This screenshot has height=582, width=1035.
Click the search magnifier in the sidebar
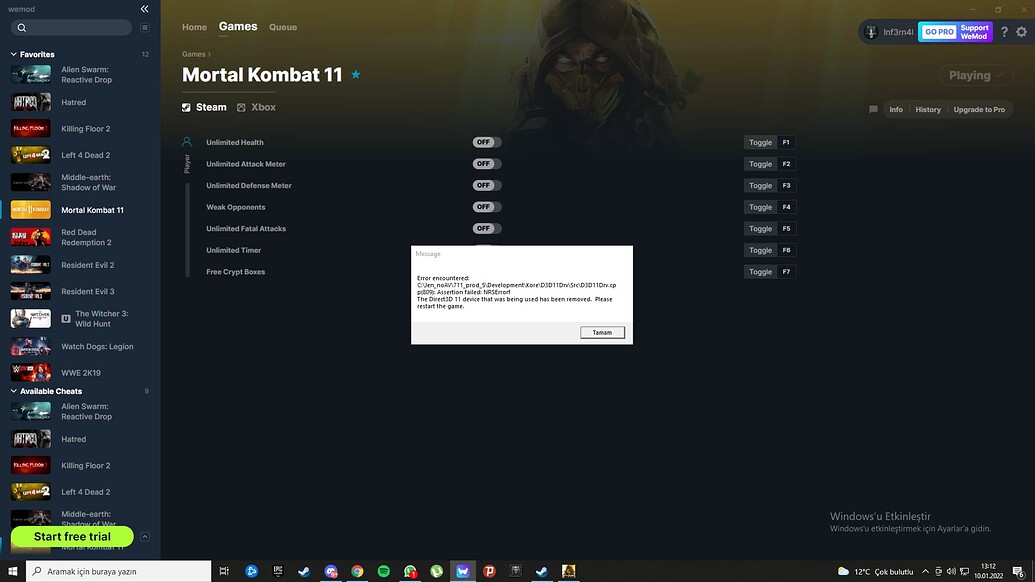tap(21, 27)
